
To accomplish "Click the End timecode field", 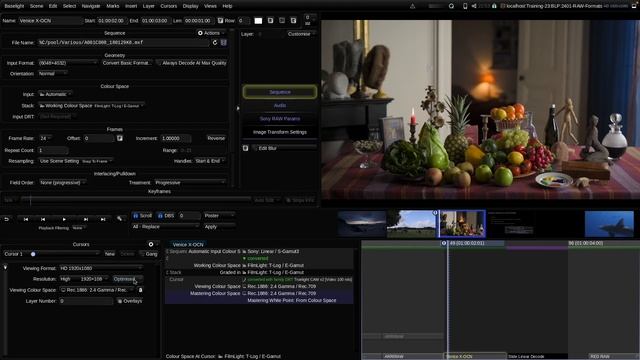I will tap(155, 20).
